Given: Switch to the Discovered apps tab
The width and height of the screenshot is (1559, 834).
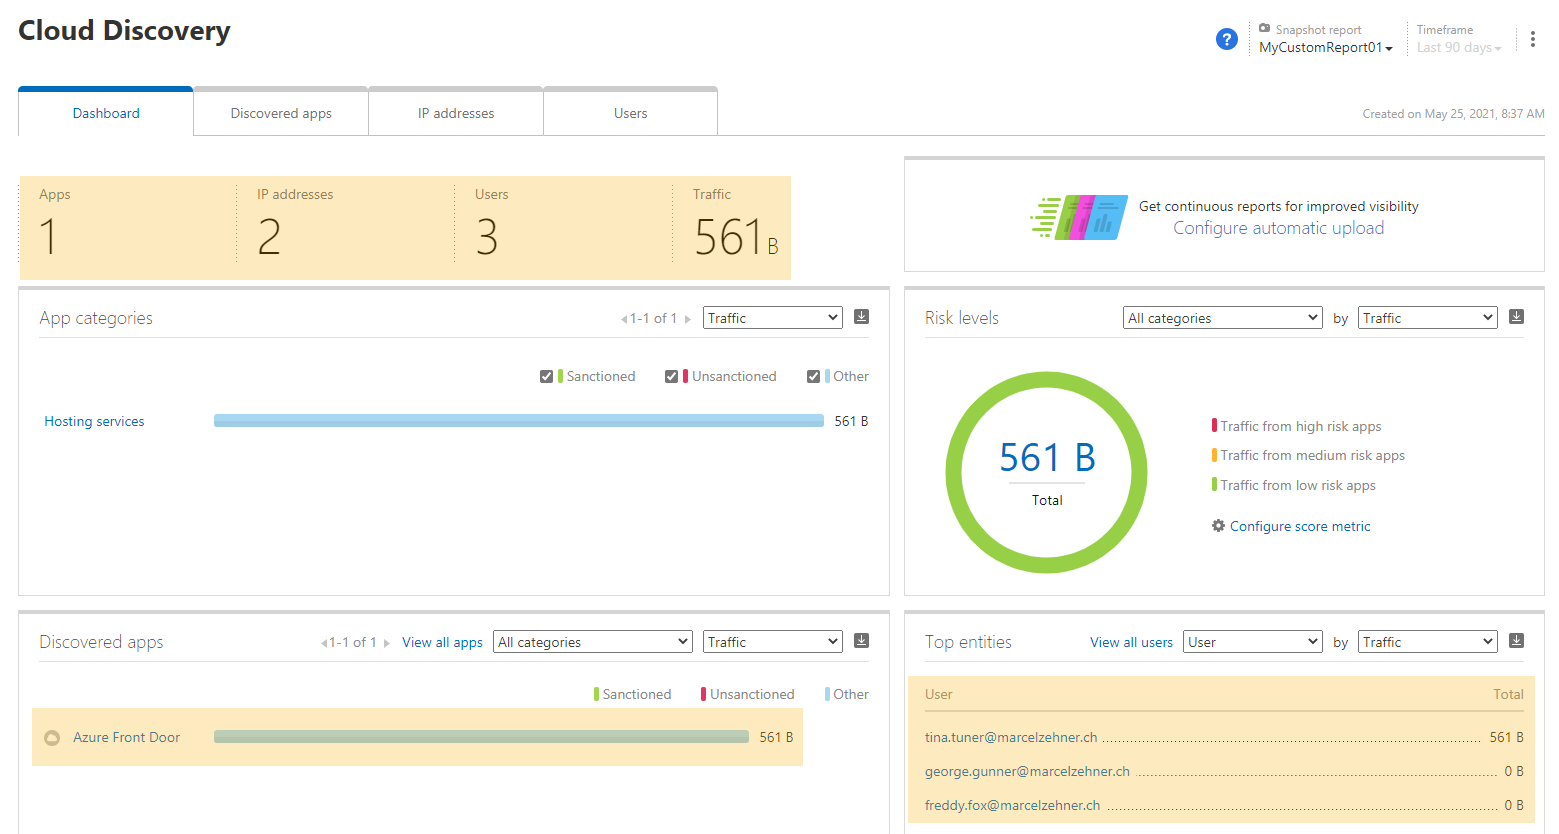Looking at the screenshot, I should point(281,113).
